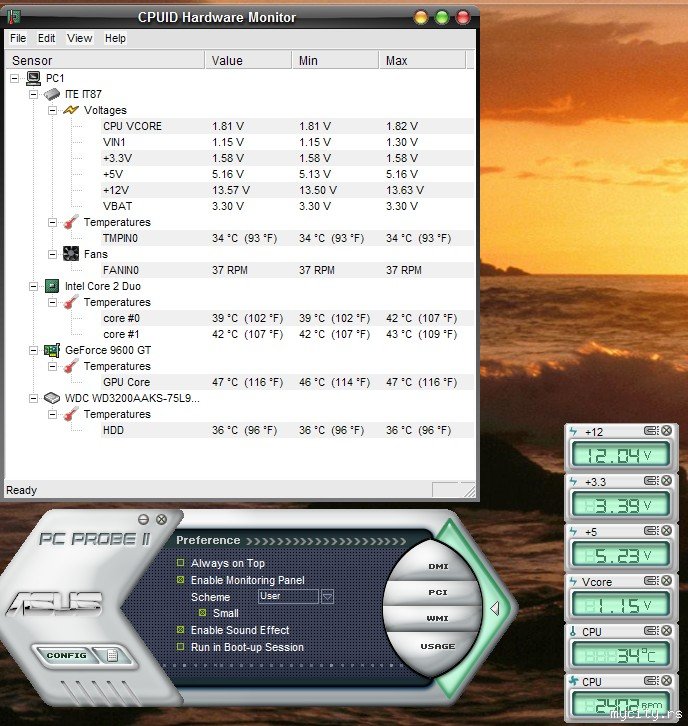Enable the Always on Top checkbox
688x726 pixels.
coord(181,563)
